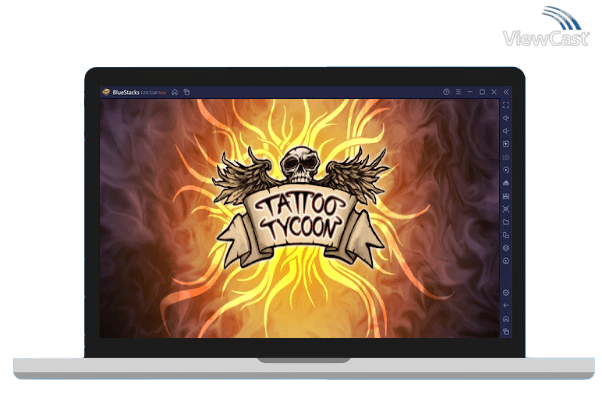Click the sidebar circular play icon

[x=506, y=170]
